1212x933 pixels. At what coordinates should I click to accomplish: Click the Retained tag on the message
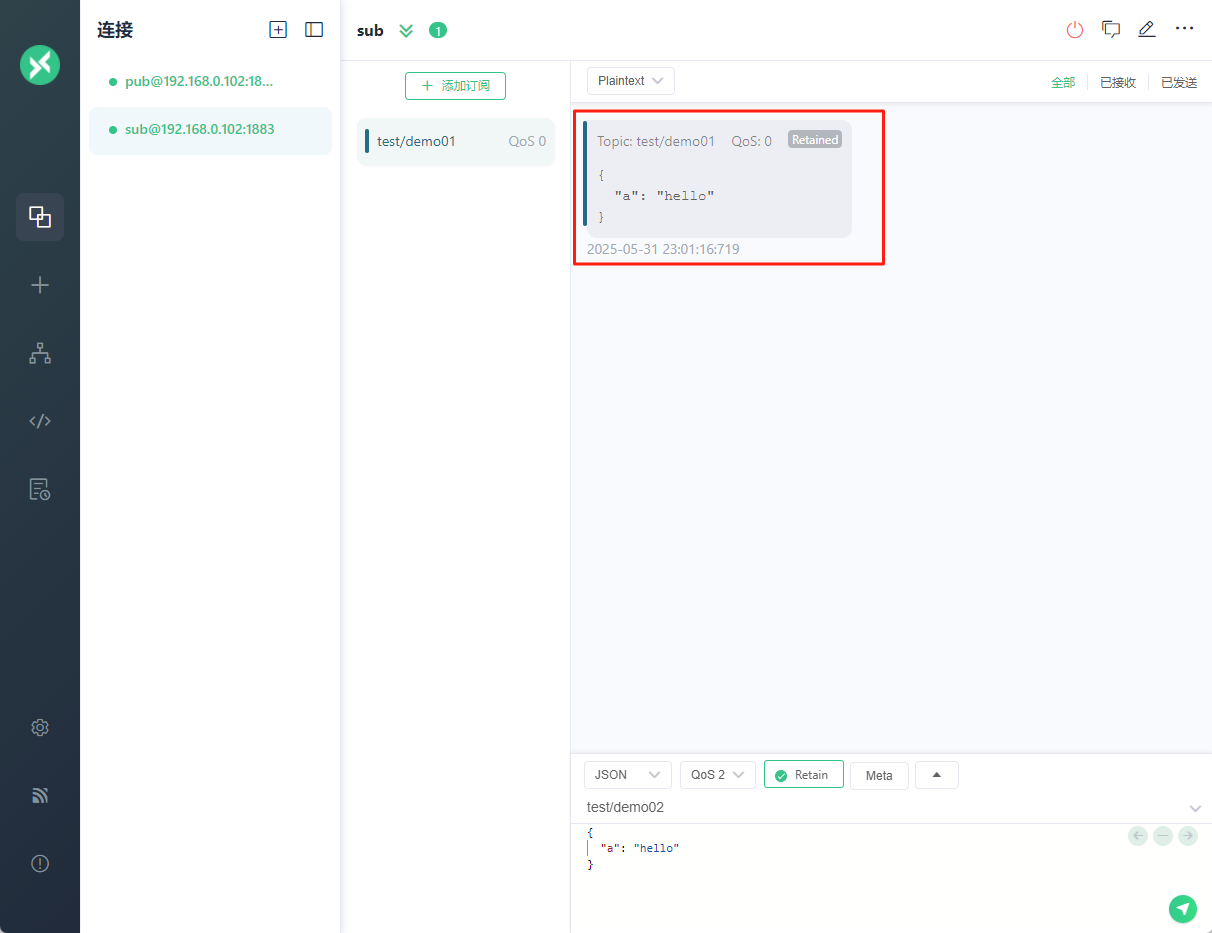pyautogui.click(x=815, y=140)
